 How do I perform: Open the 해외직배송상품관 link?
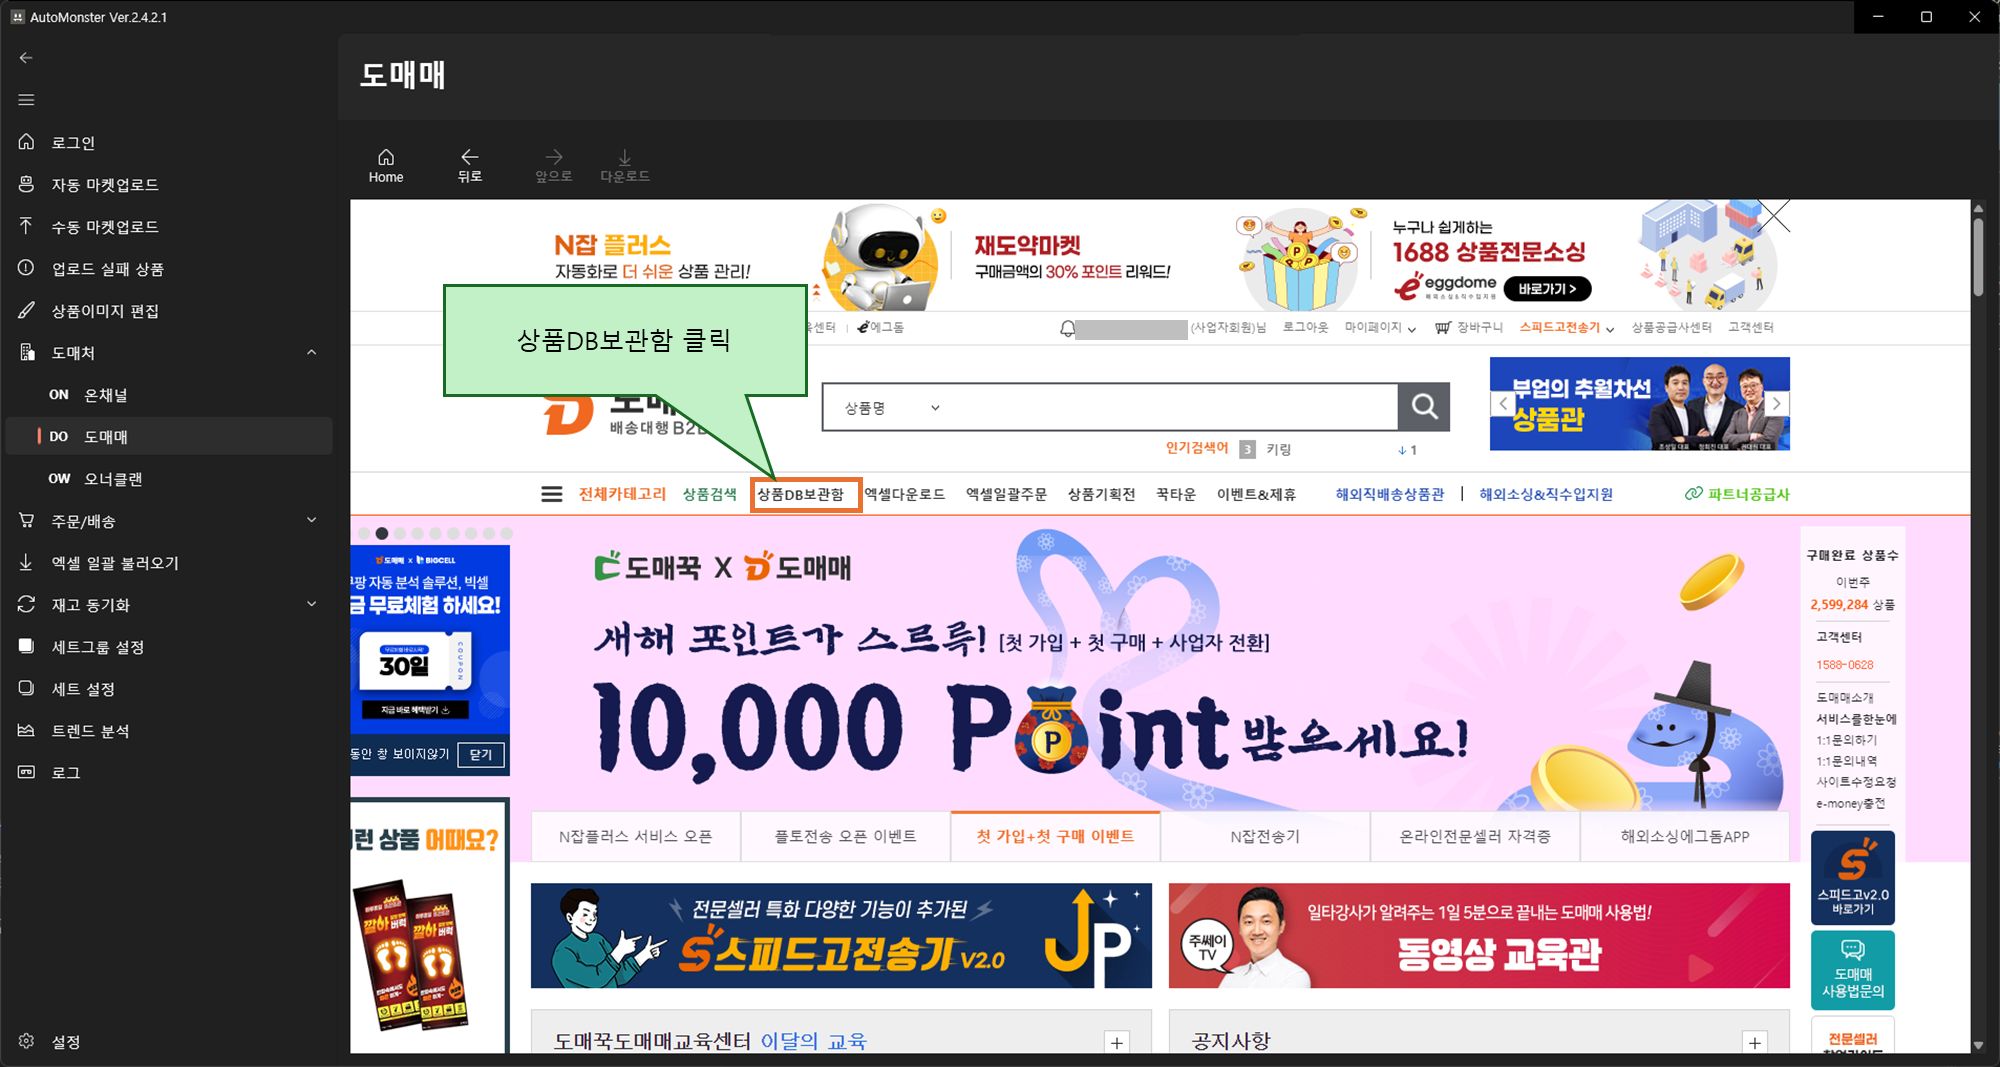pyautogui.click(x=1390, y=495)
